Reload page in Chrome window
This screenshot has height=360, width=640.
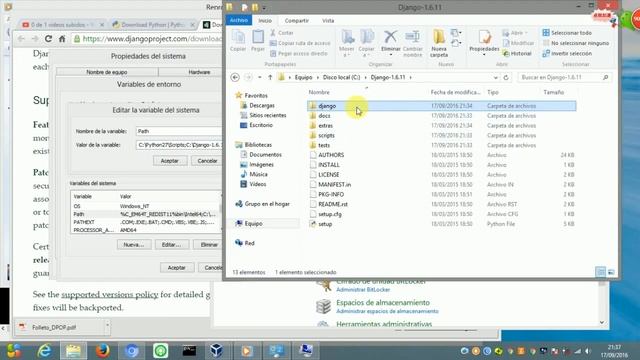pos(48,39)
